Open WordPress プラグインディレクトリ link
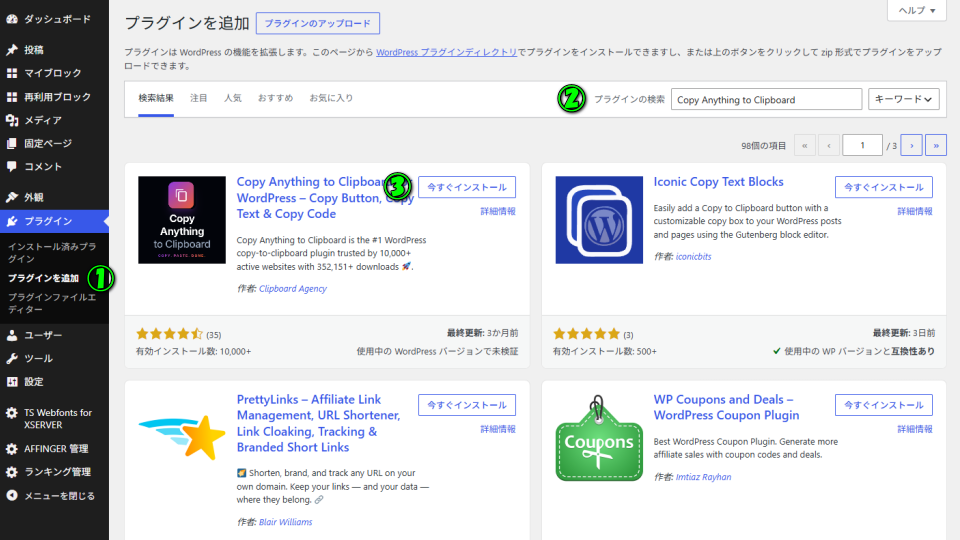The height and width of the screenshot is (540, 960). pos(446,53)
